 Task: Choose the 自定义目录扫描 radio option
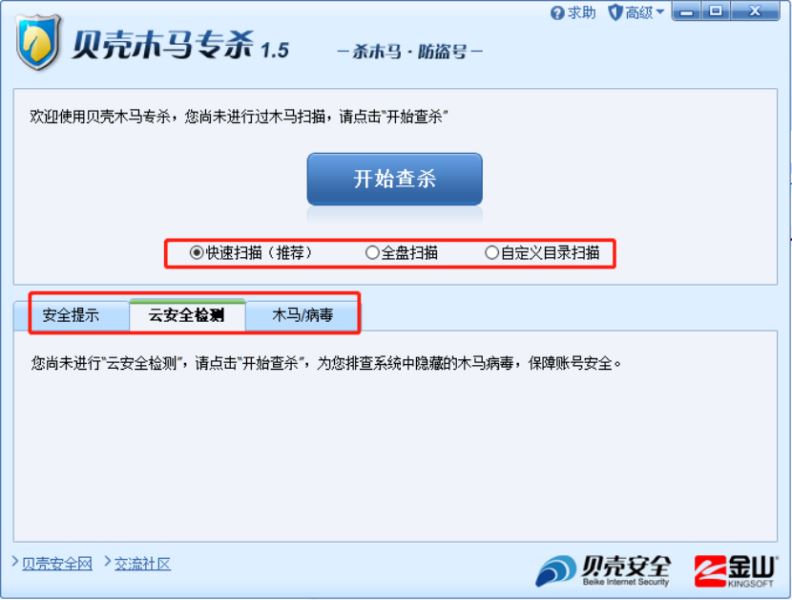[x=491, y=252]
